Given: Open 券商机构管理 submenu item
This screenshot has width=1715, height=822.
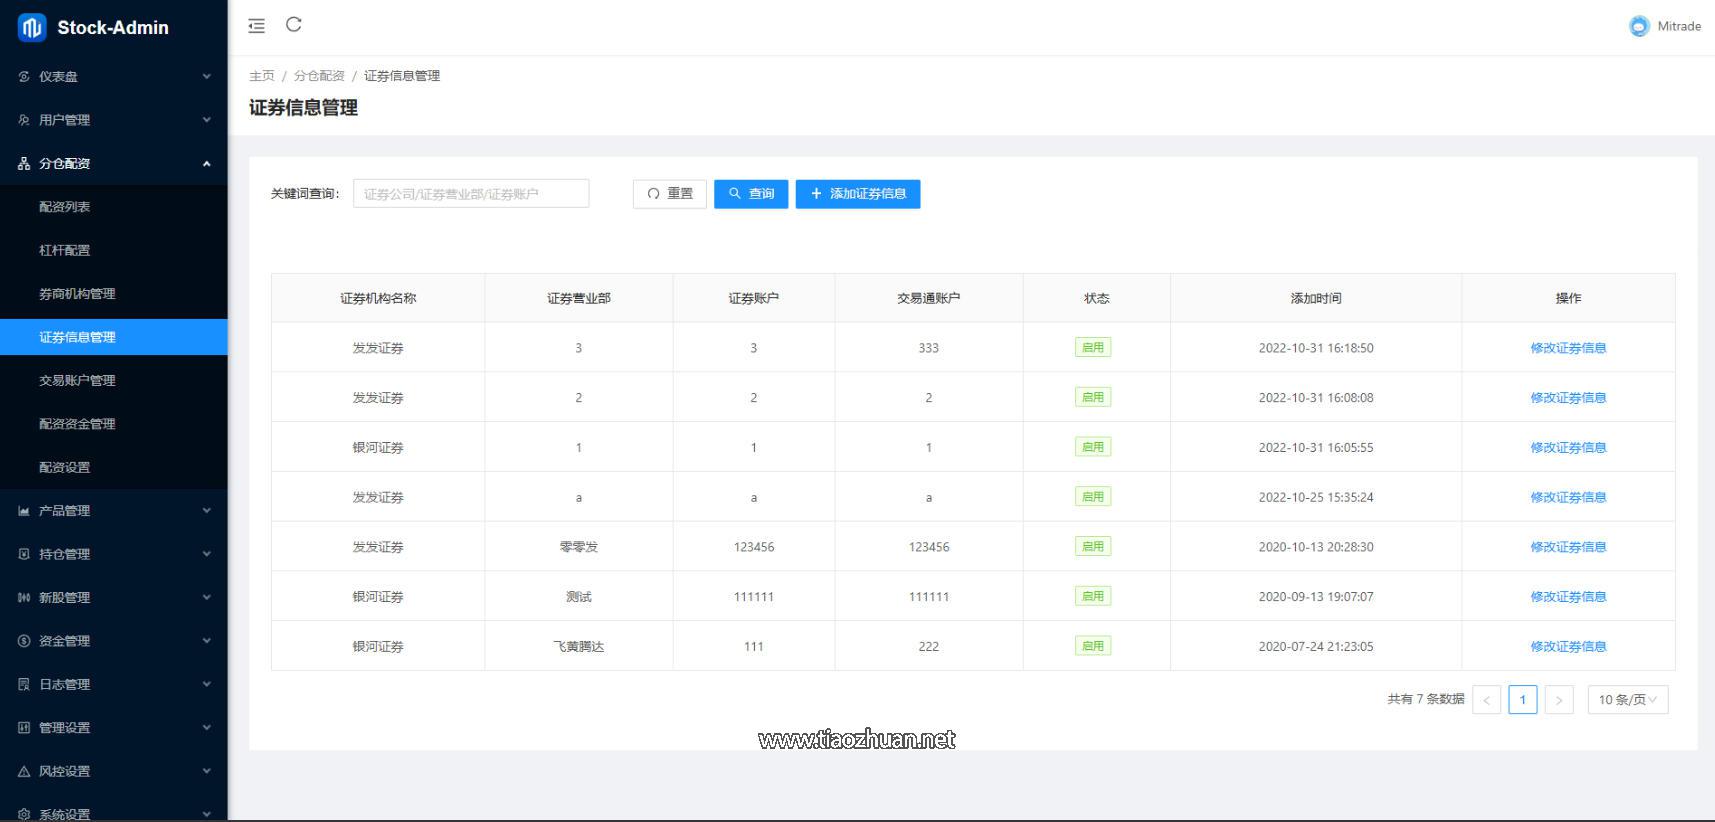Looking at the screenshot, I should tap(77, 294).
